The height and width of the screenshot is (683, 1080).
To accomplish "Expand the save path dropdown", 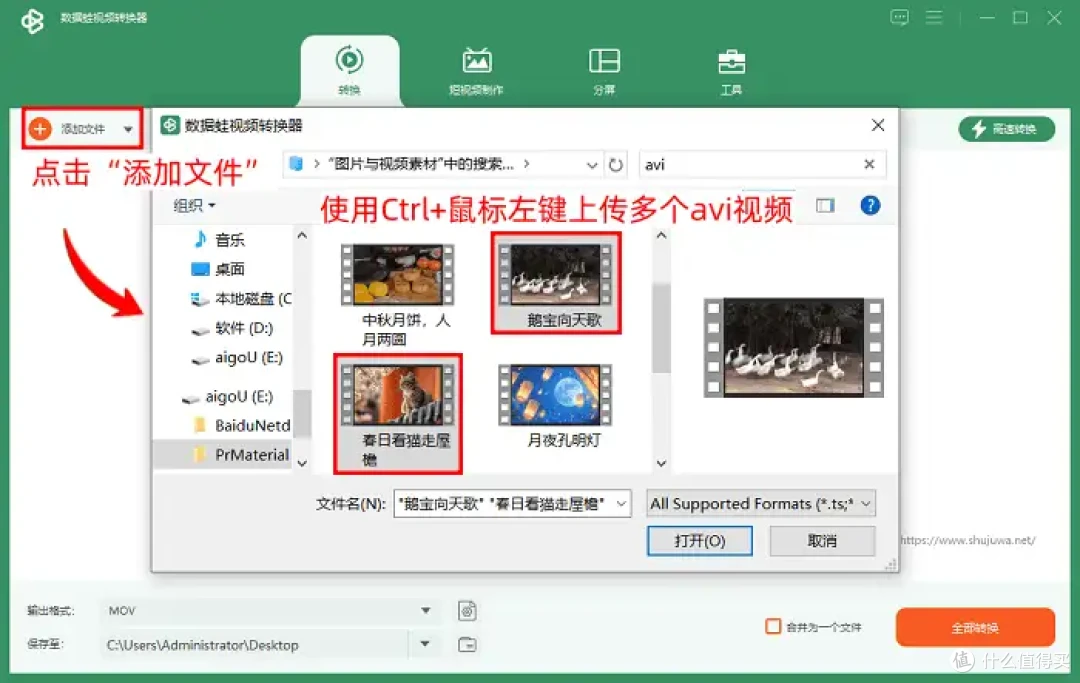I will click(x=425, y=644).
